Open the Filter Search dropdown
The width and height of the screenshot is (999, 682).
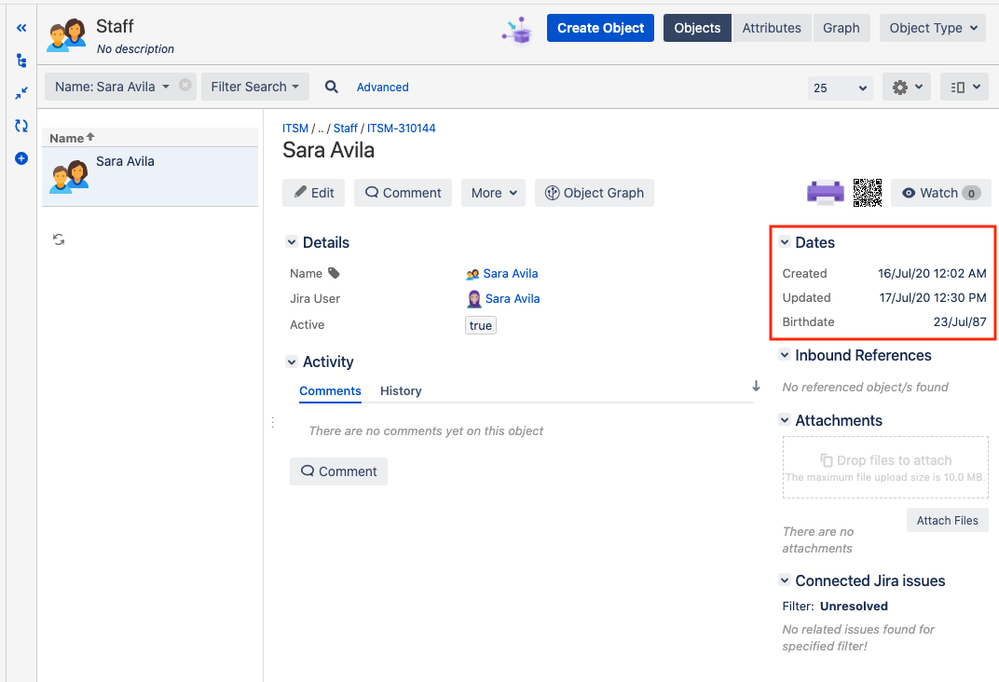[x=255, y=87]
